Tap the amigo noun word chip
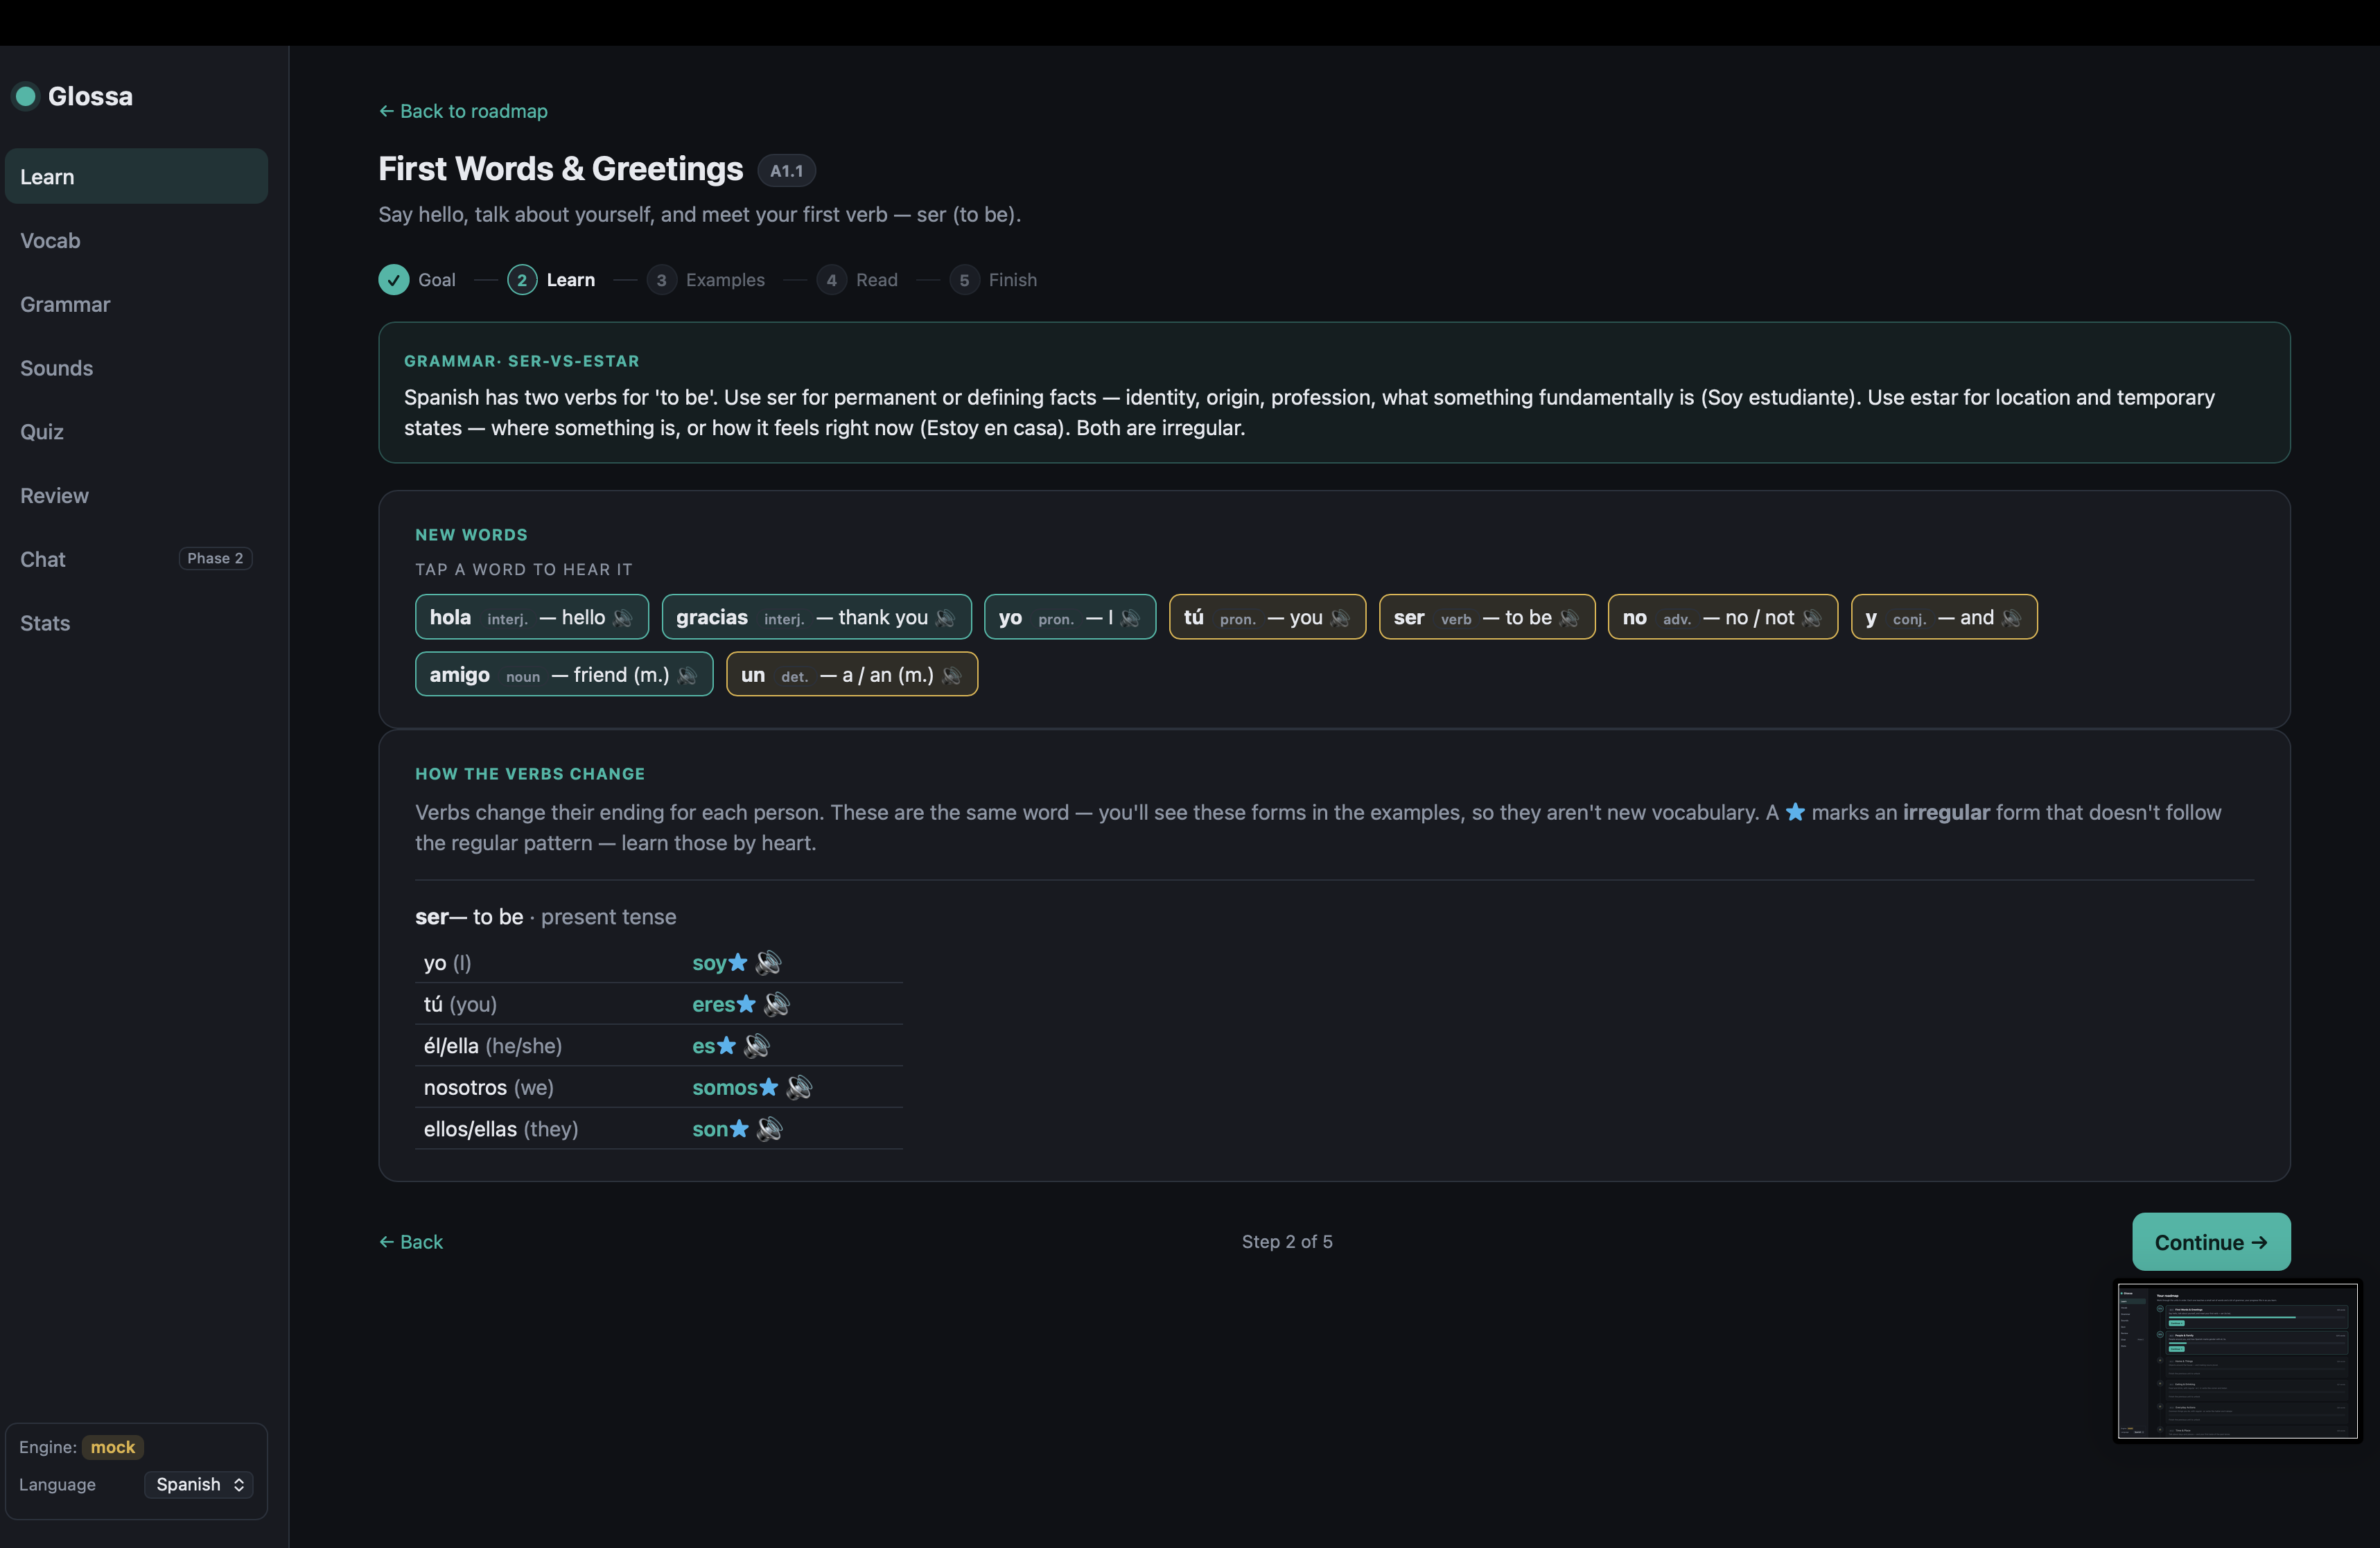Image resolution: width=2380 pixels, height=1548 pixels. tap(564, 675)
